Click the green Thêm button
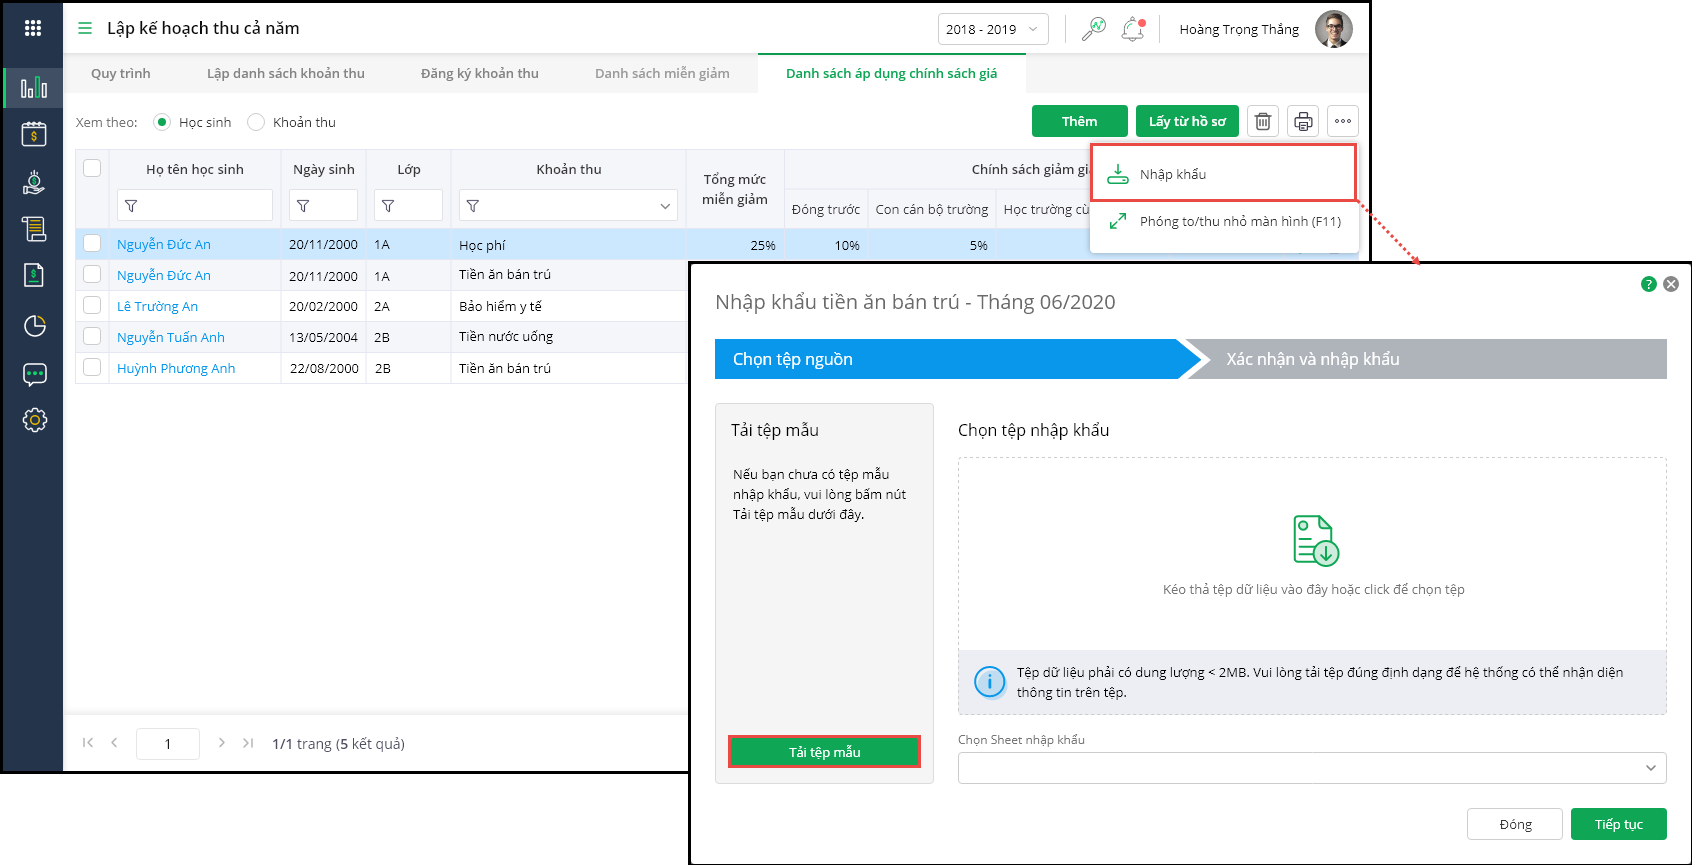The image size is (1692, 865). click(x=1080, y=121)
